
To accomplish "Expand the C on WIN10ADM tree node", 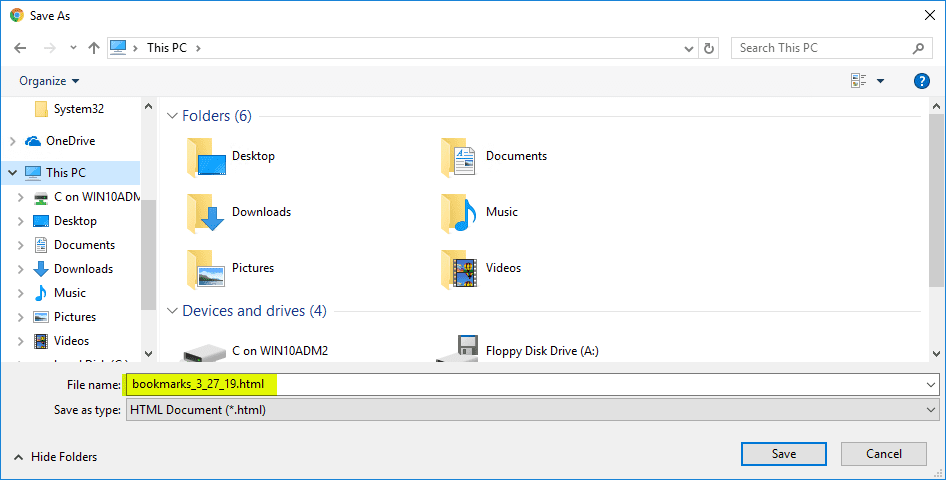I will coord(21,197).
